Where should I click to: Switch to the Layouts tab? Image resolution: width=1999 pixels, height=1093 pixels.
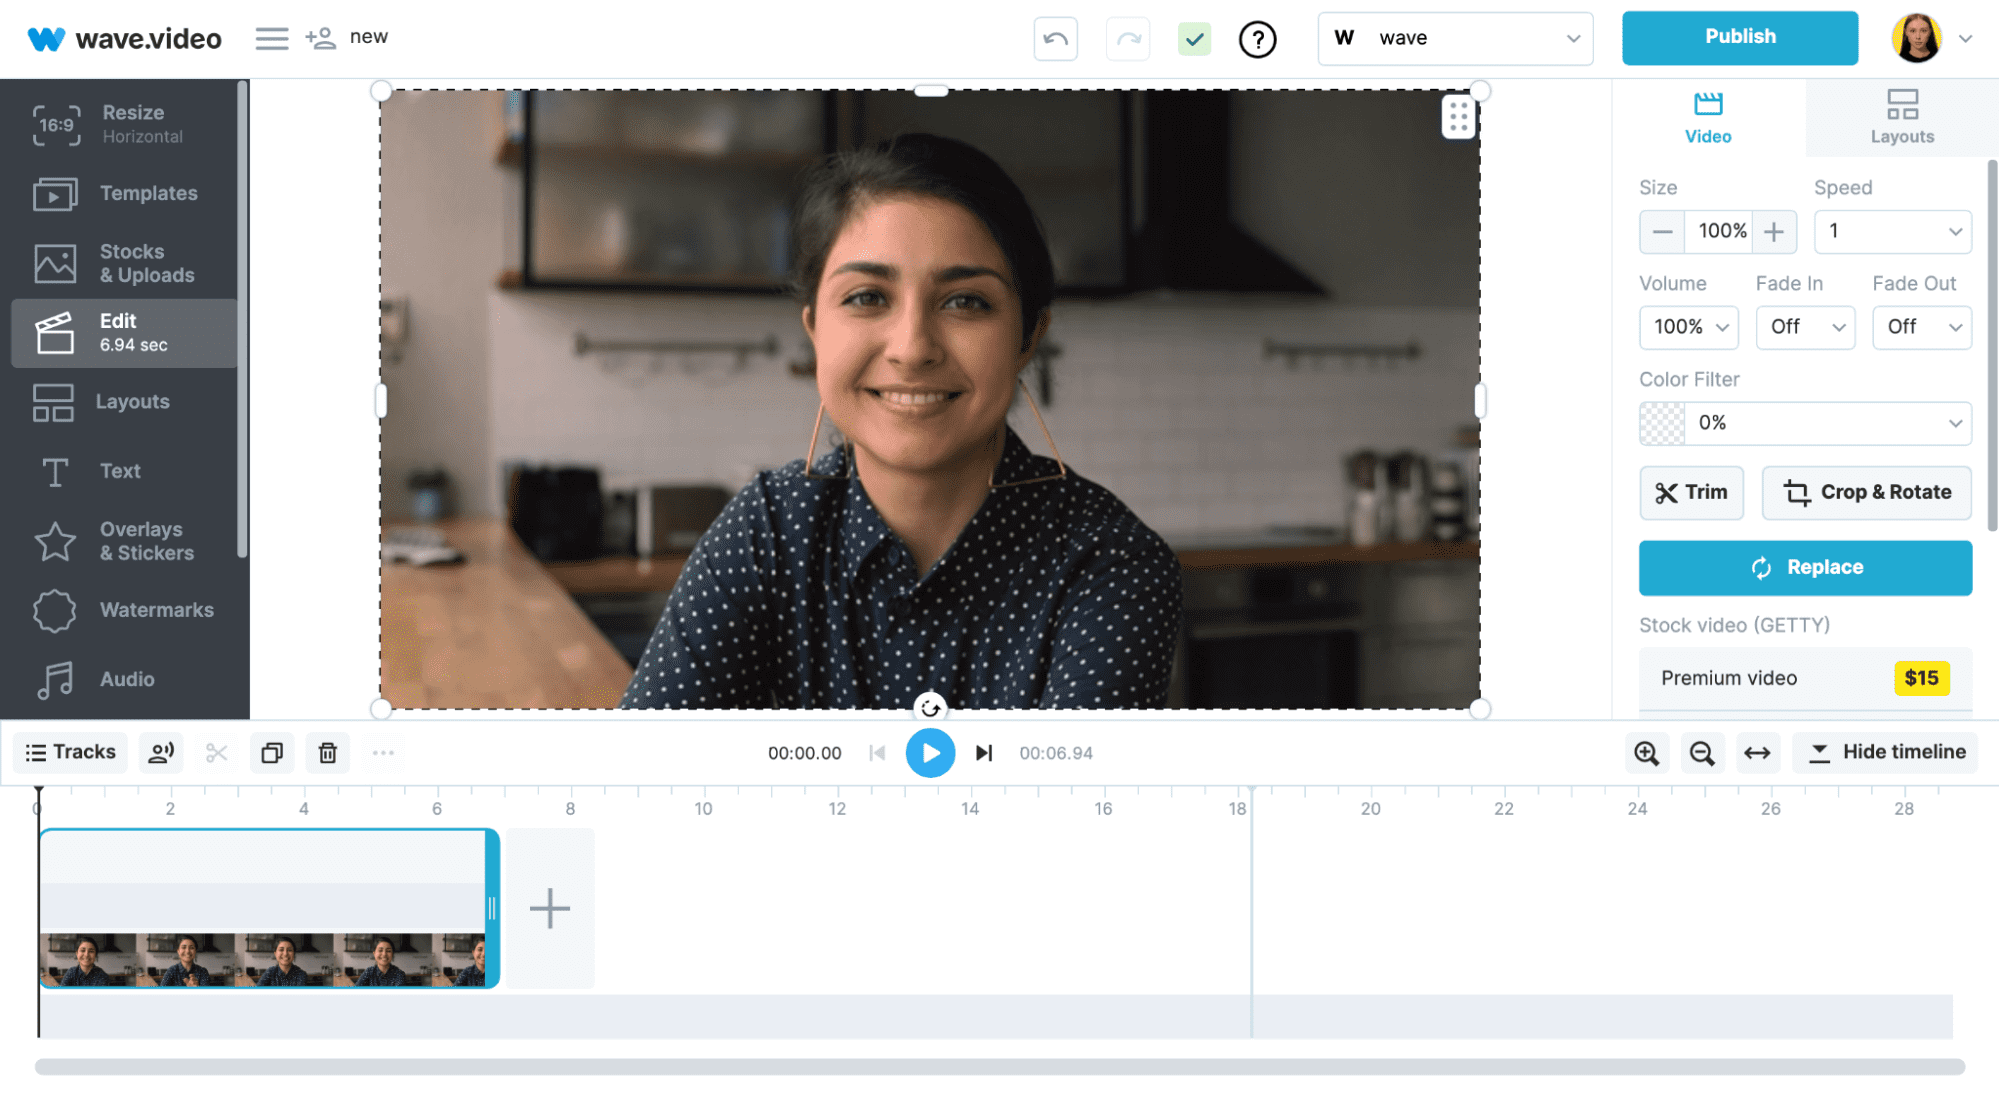click(x=1900, y=118)
